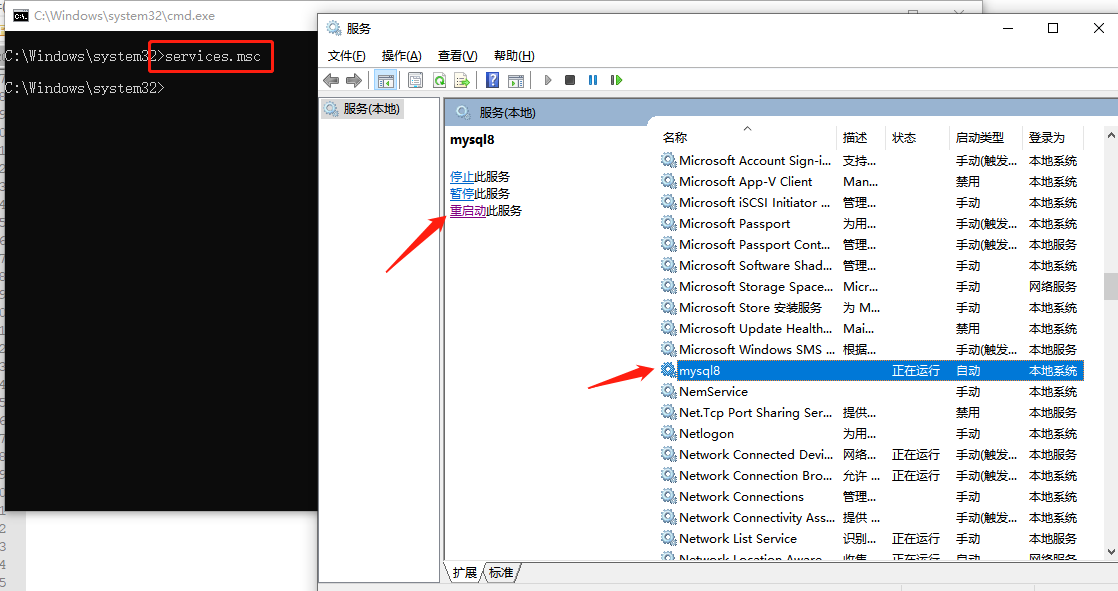
Task: Click services.msc command text in cmd window
Action: (212, 56)
